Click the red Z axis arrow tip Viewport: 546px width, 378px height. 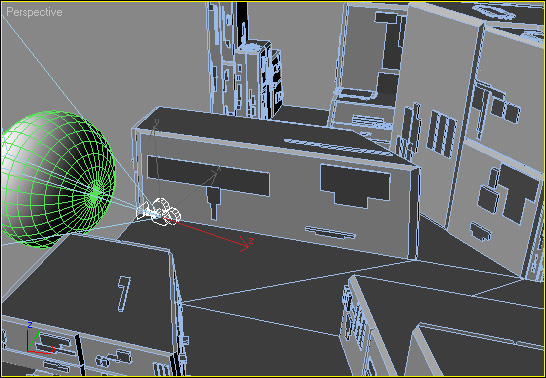(x=247, y=246)
